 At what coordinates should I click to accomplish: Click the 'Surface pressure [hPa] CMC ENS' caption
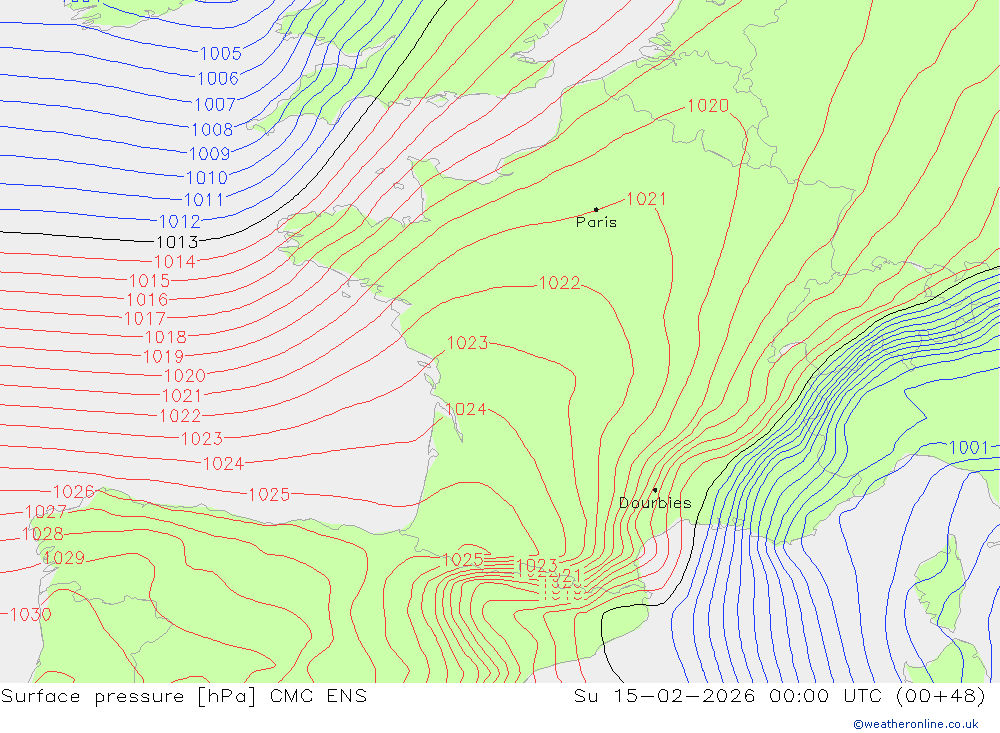tap(184, 695)
